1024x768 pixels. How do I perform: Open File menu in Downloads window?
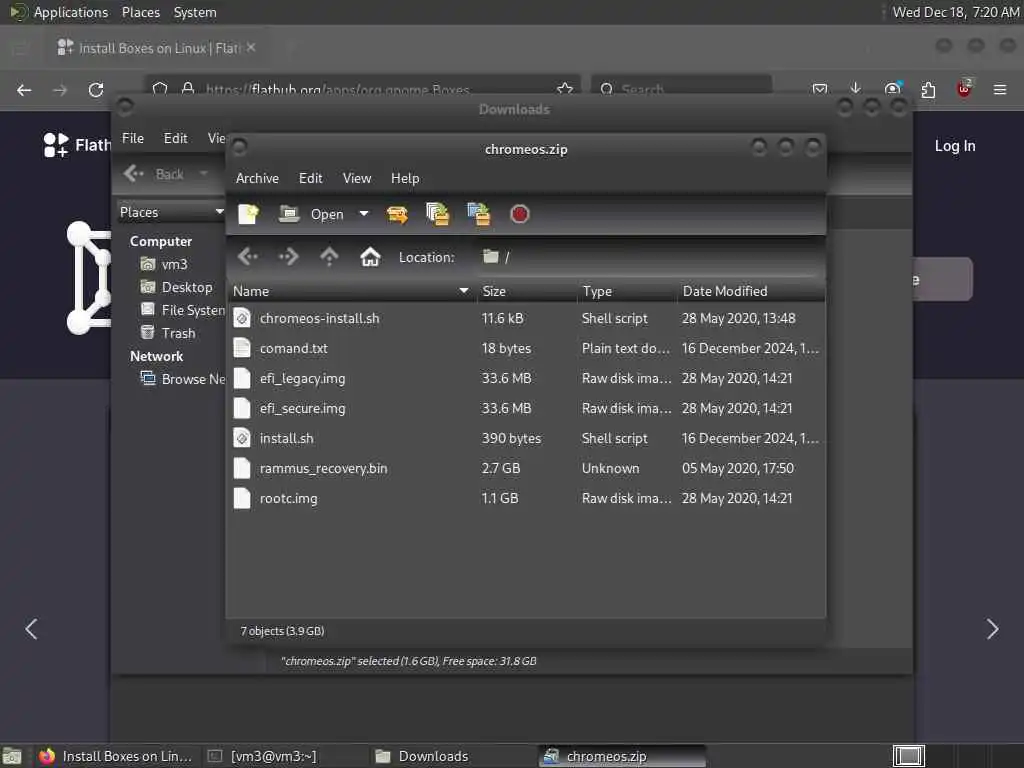click(x=133, y=138)
